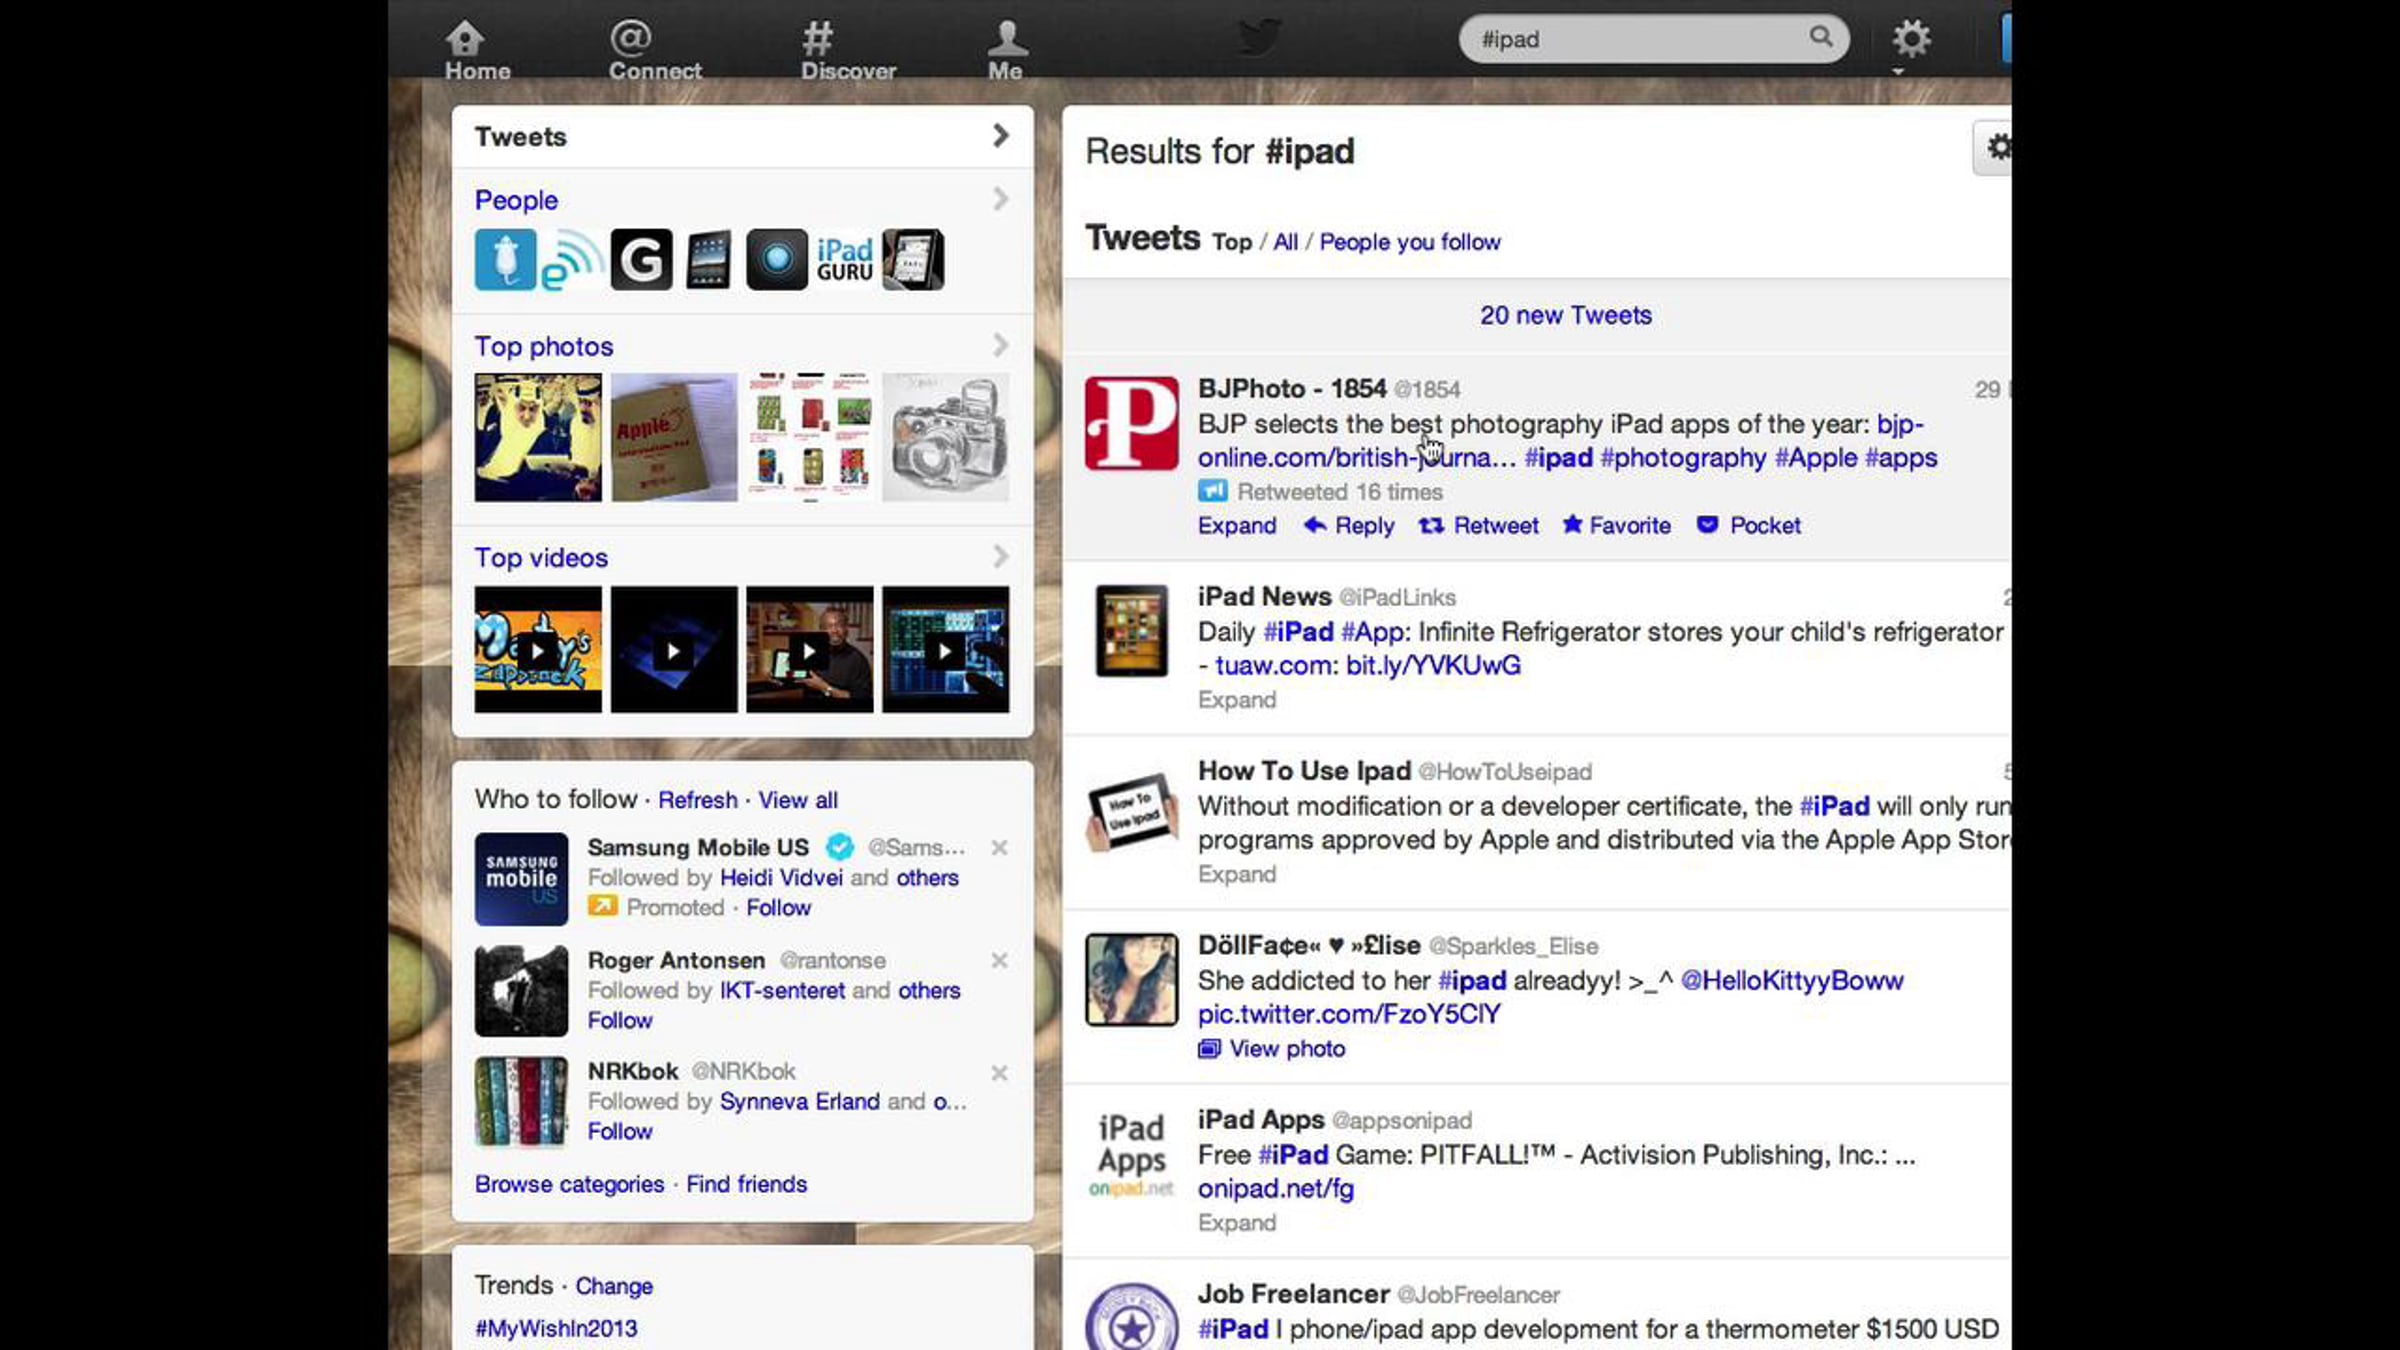Retweet the BJPhoto tweet
The height and width of the screenshot is (1350, 2400).
(1479, 526)
